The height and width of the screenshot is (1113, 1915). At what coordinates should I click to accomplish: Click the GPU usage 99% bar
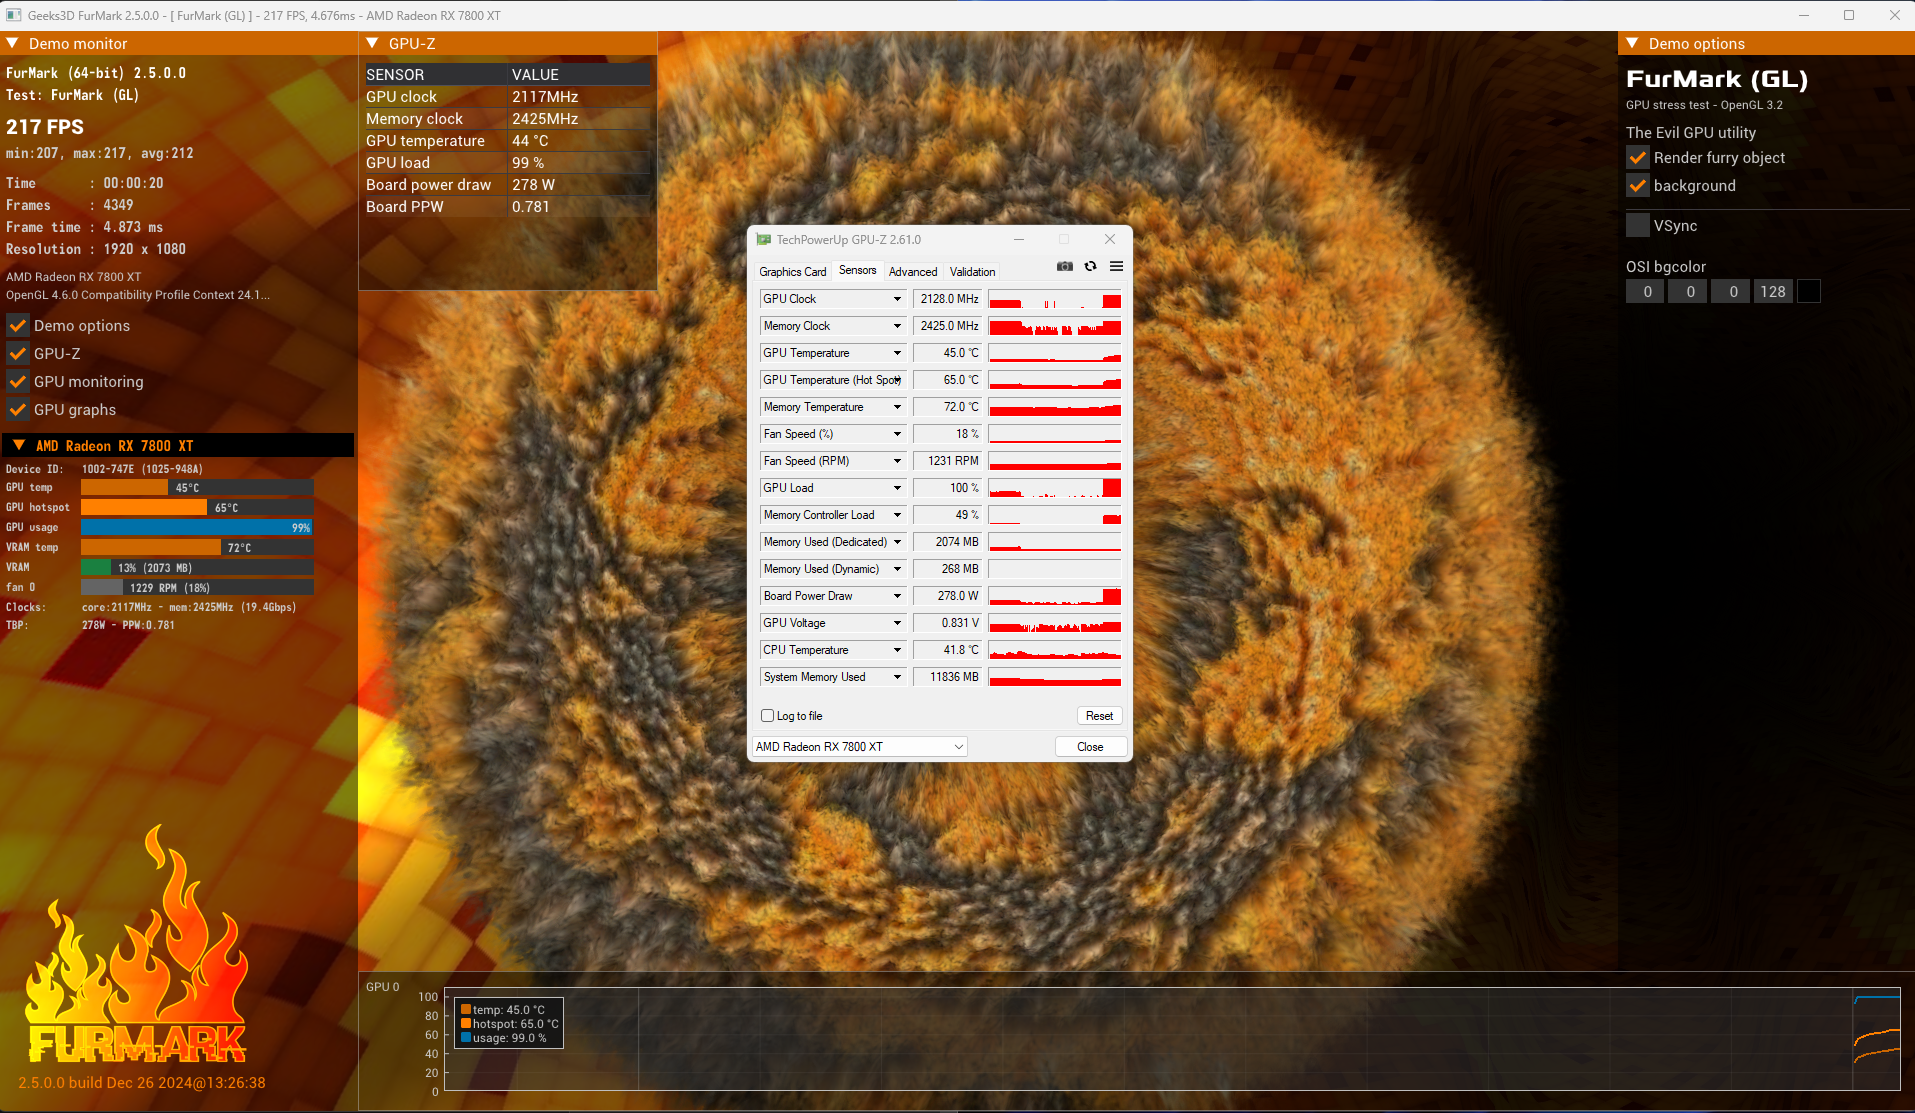pos(197,528)
